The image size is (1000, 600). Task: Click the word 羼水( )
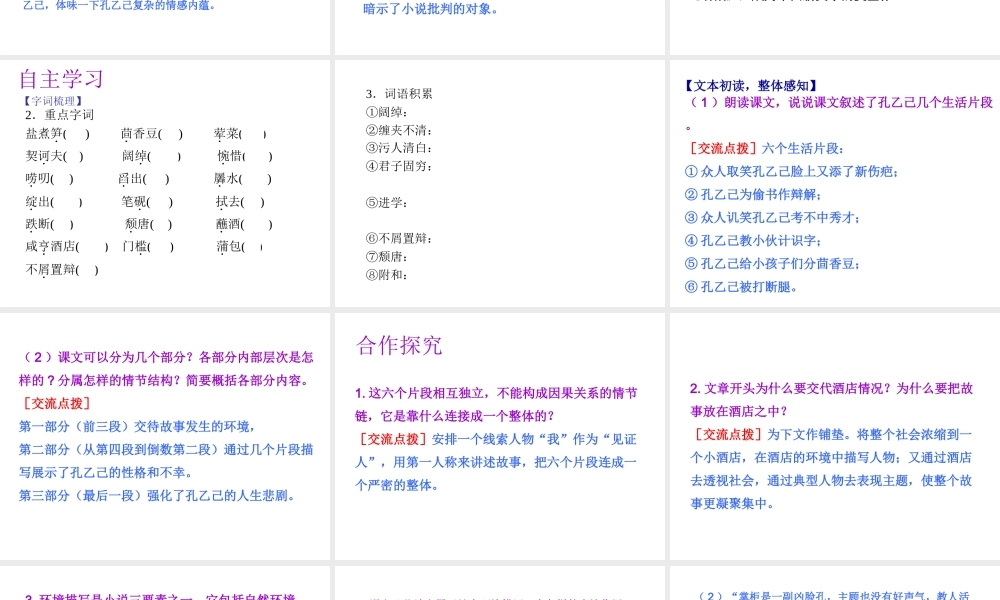(243, 179)
